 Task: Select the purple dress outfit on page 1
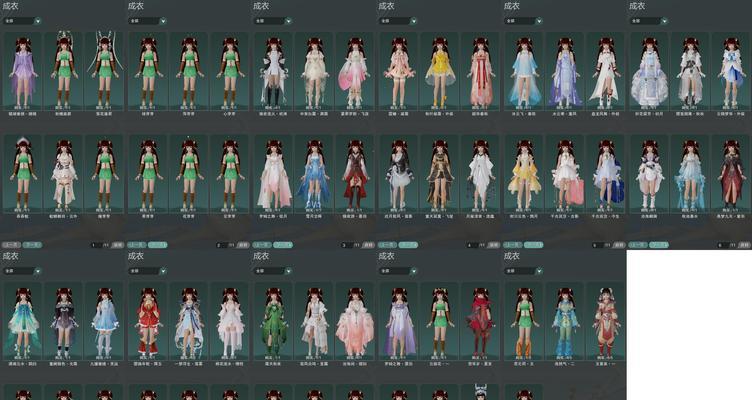click(x=23, y=71)
